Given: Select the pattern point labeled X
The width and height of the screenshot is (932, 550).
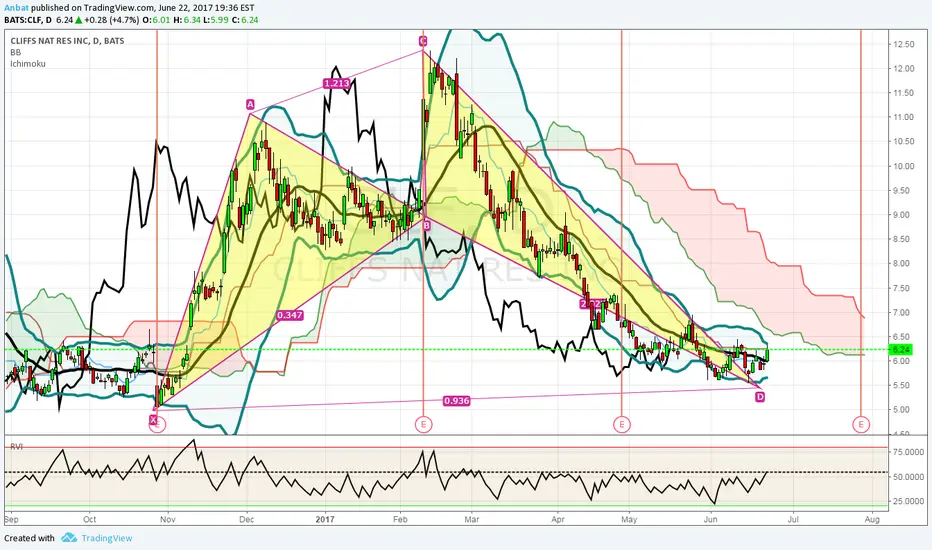Looking at the screenshot, I should 153,419.
